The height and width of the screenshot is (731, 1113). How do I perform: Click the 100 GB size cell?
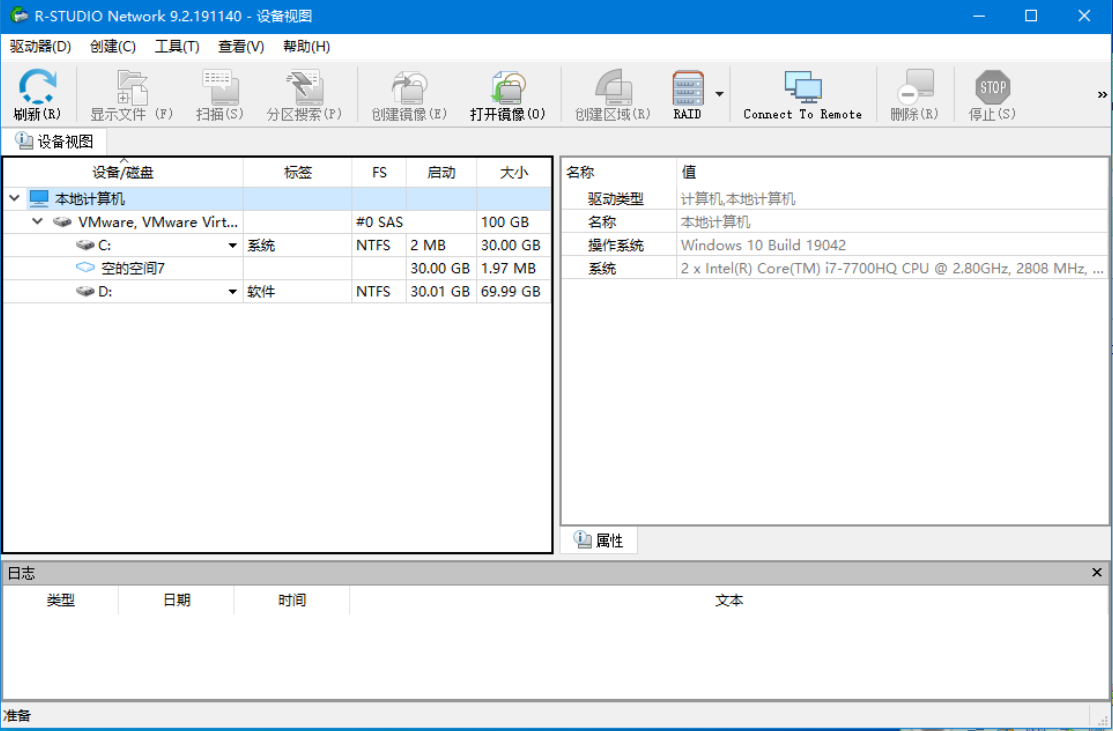pos(514,222)
